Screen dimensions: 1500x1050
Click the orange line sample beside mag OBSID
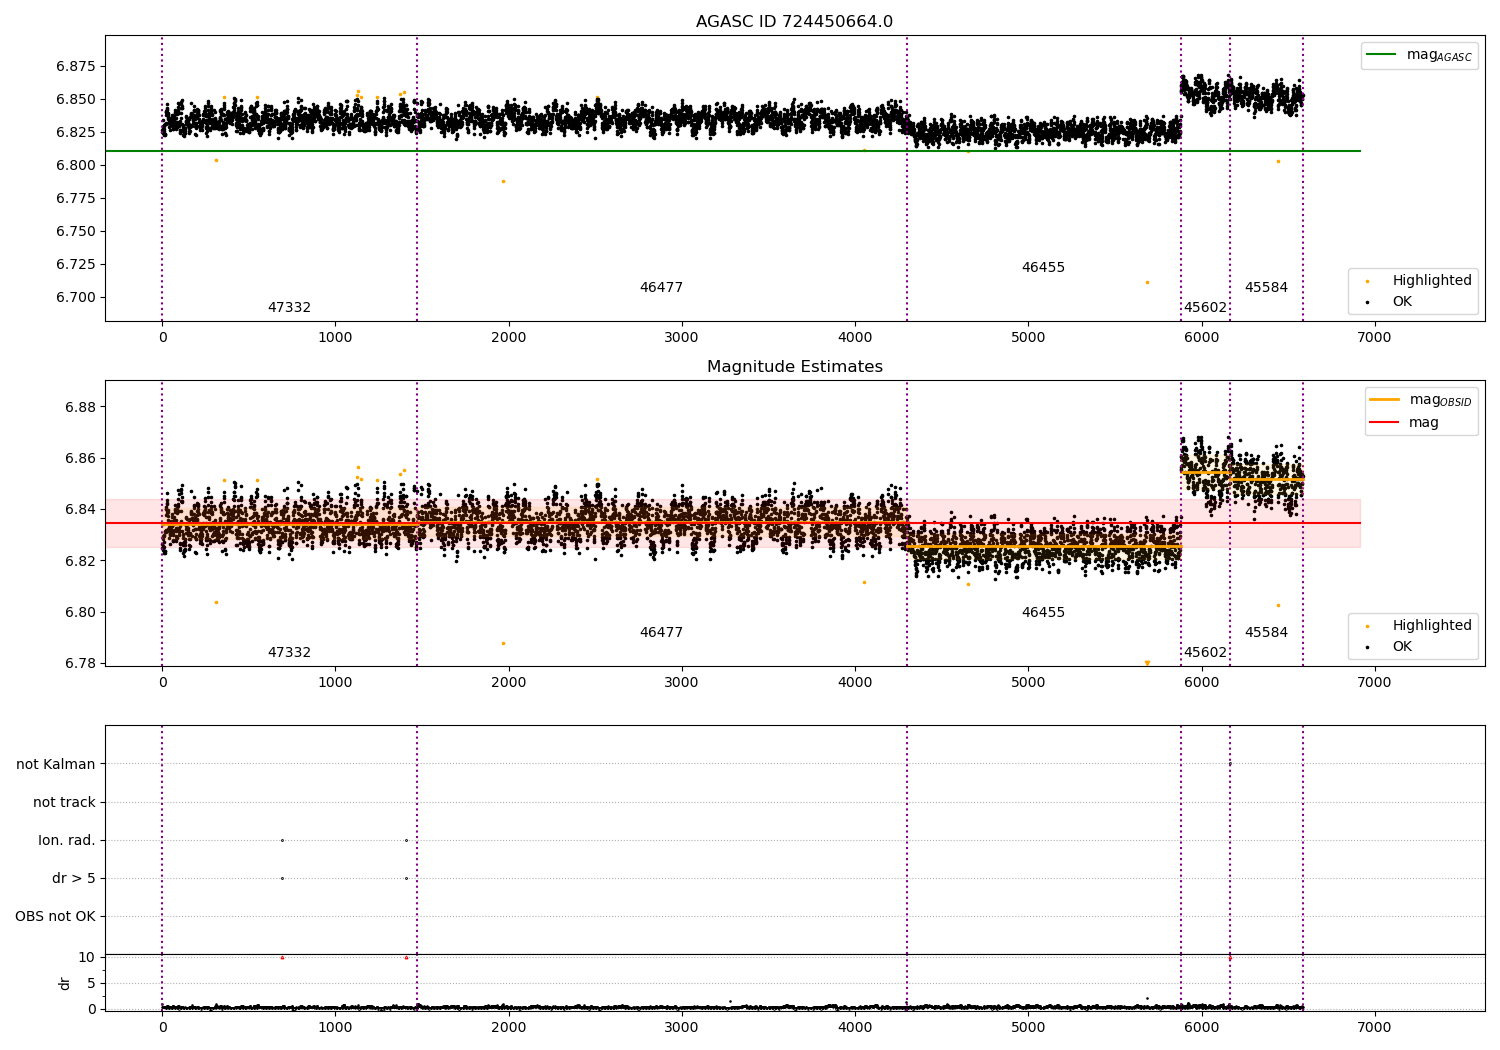coord(1385,400)
